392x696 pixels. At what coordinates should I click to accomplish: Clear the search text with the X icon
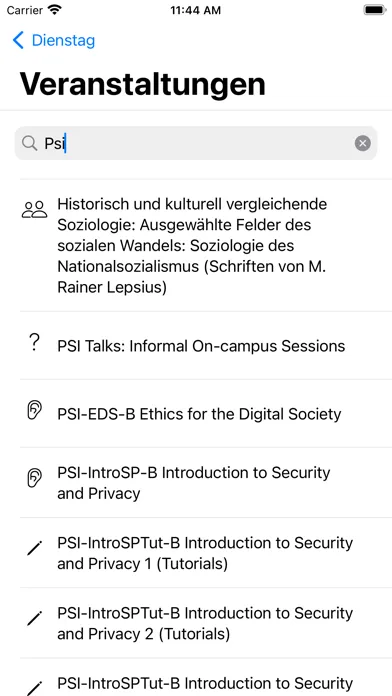[362, 143]
